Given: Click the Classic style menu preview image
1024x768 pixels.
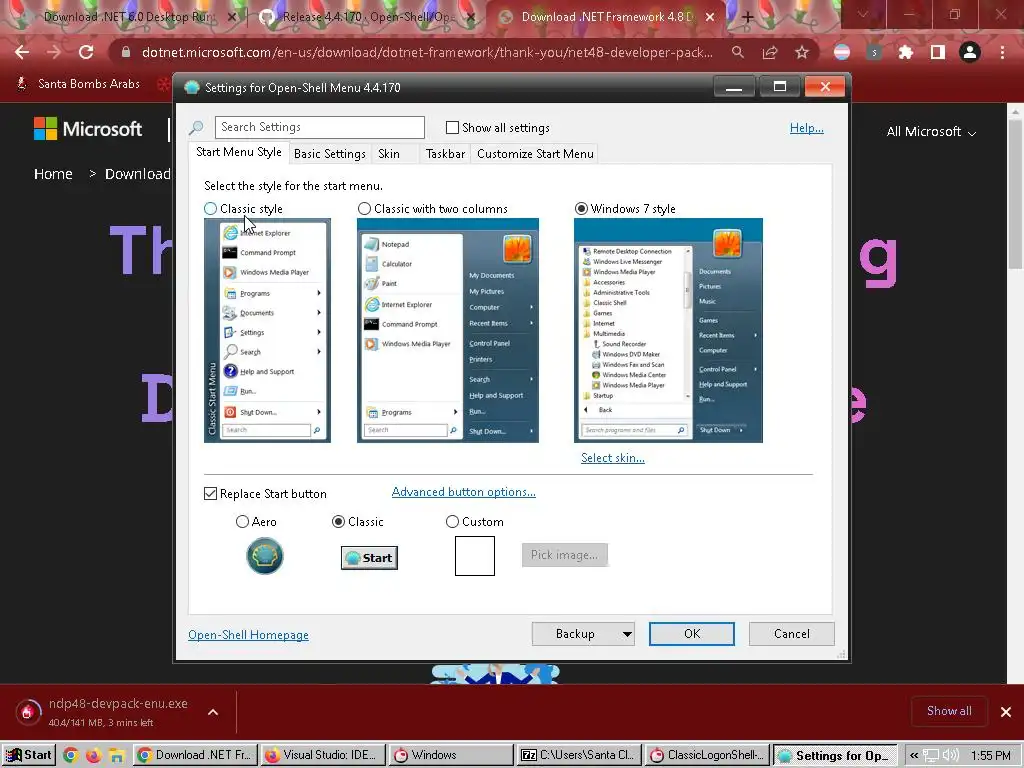Looking at the screenshot, I should [267, 330].
